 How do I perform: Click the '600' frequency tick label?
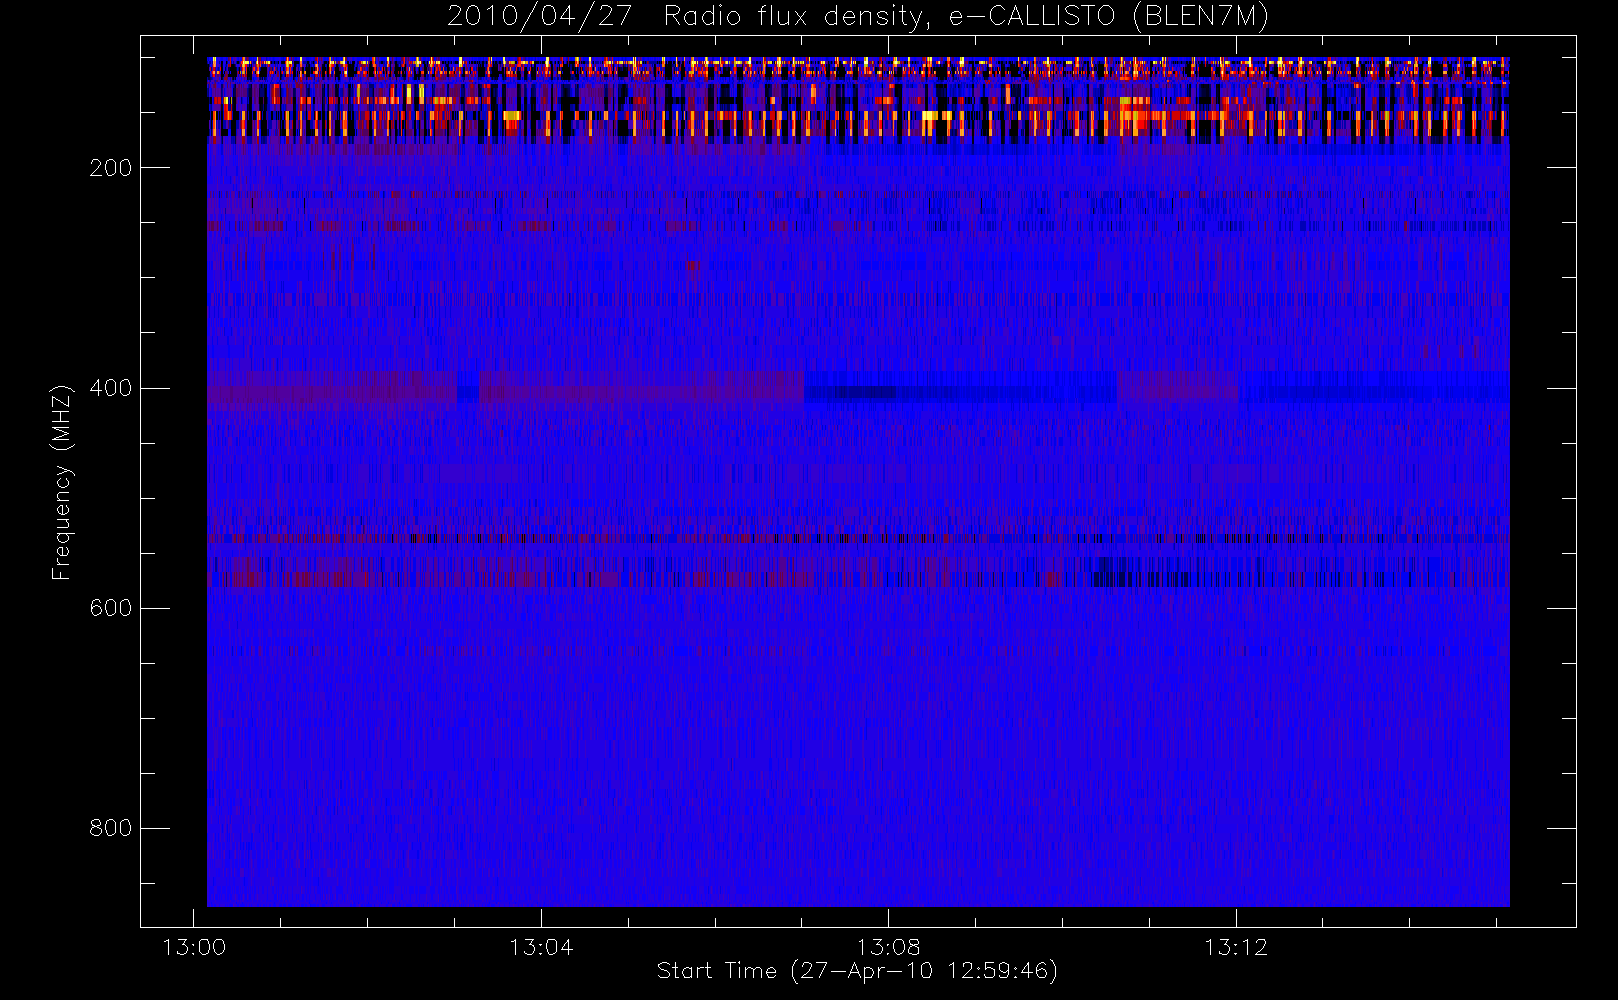pos(111,608)
